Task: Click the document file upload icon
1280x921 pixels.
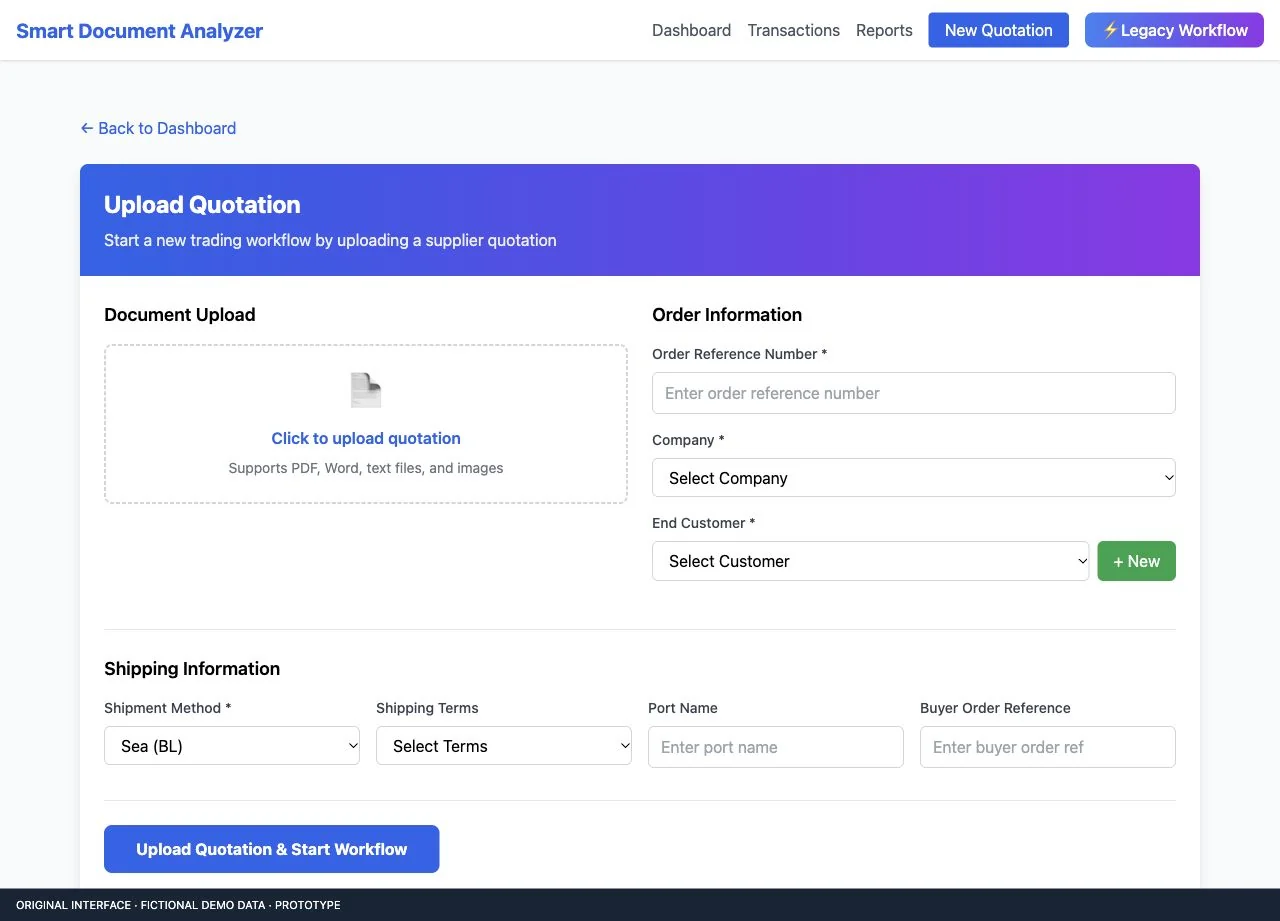Action: [366, 390]
